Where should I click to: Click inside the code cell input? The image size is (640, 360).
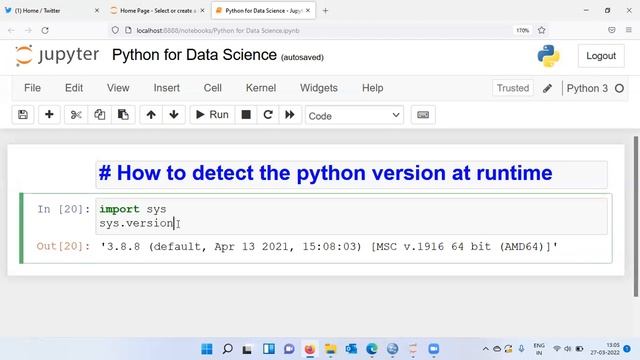tap(351, 216)
